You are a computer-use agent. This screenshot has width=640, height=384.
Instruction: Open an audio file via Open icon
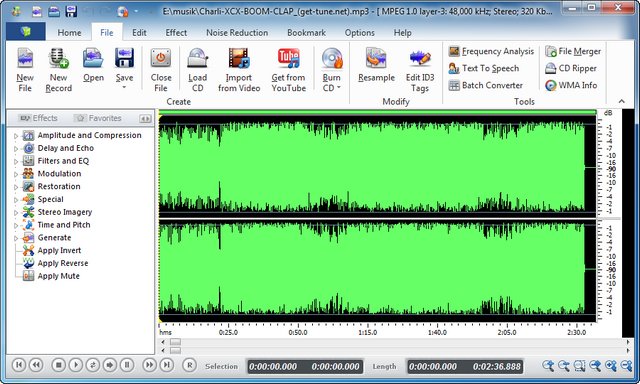tap(93, 58)
